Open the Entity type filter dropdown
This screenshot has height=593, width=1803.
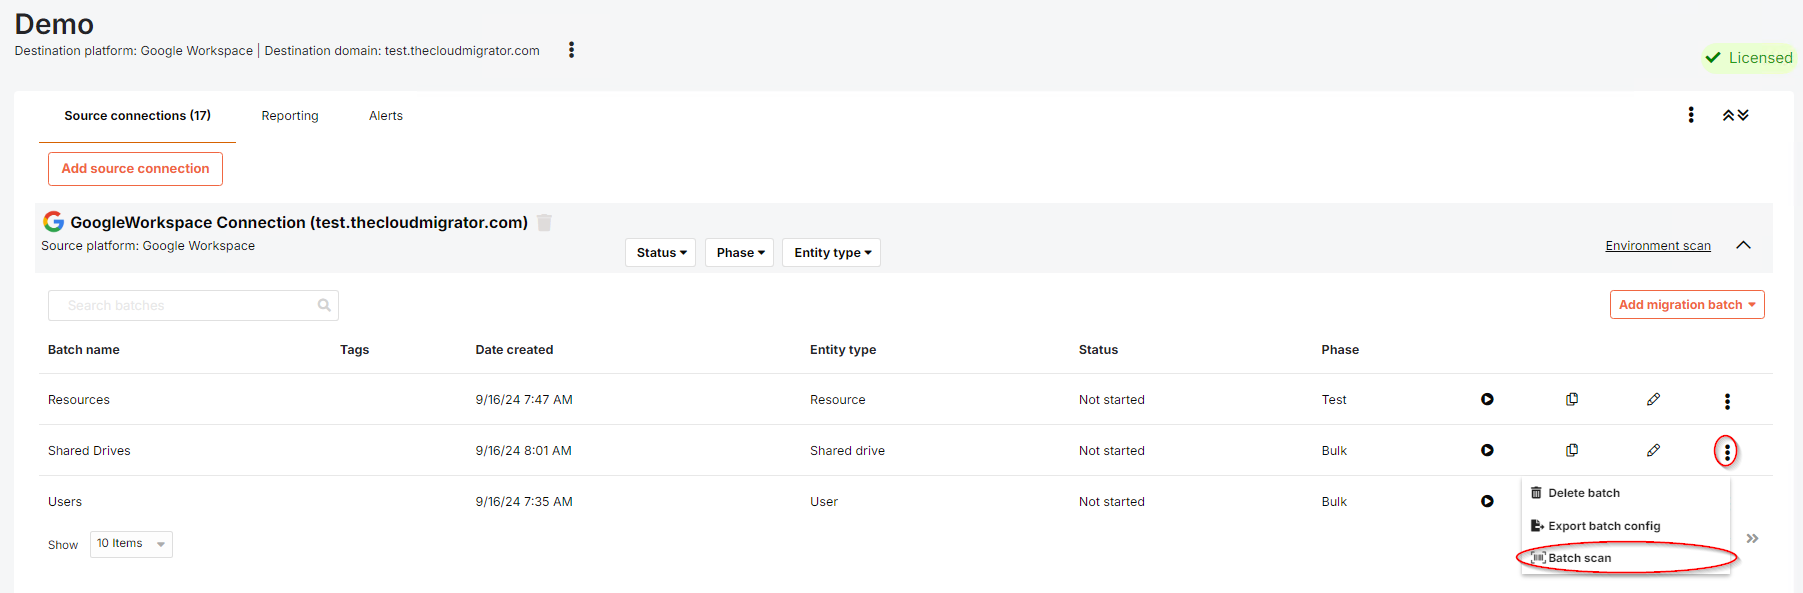(831, 252)
